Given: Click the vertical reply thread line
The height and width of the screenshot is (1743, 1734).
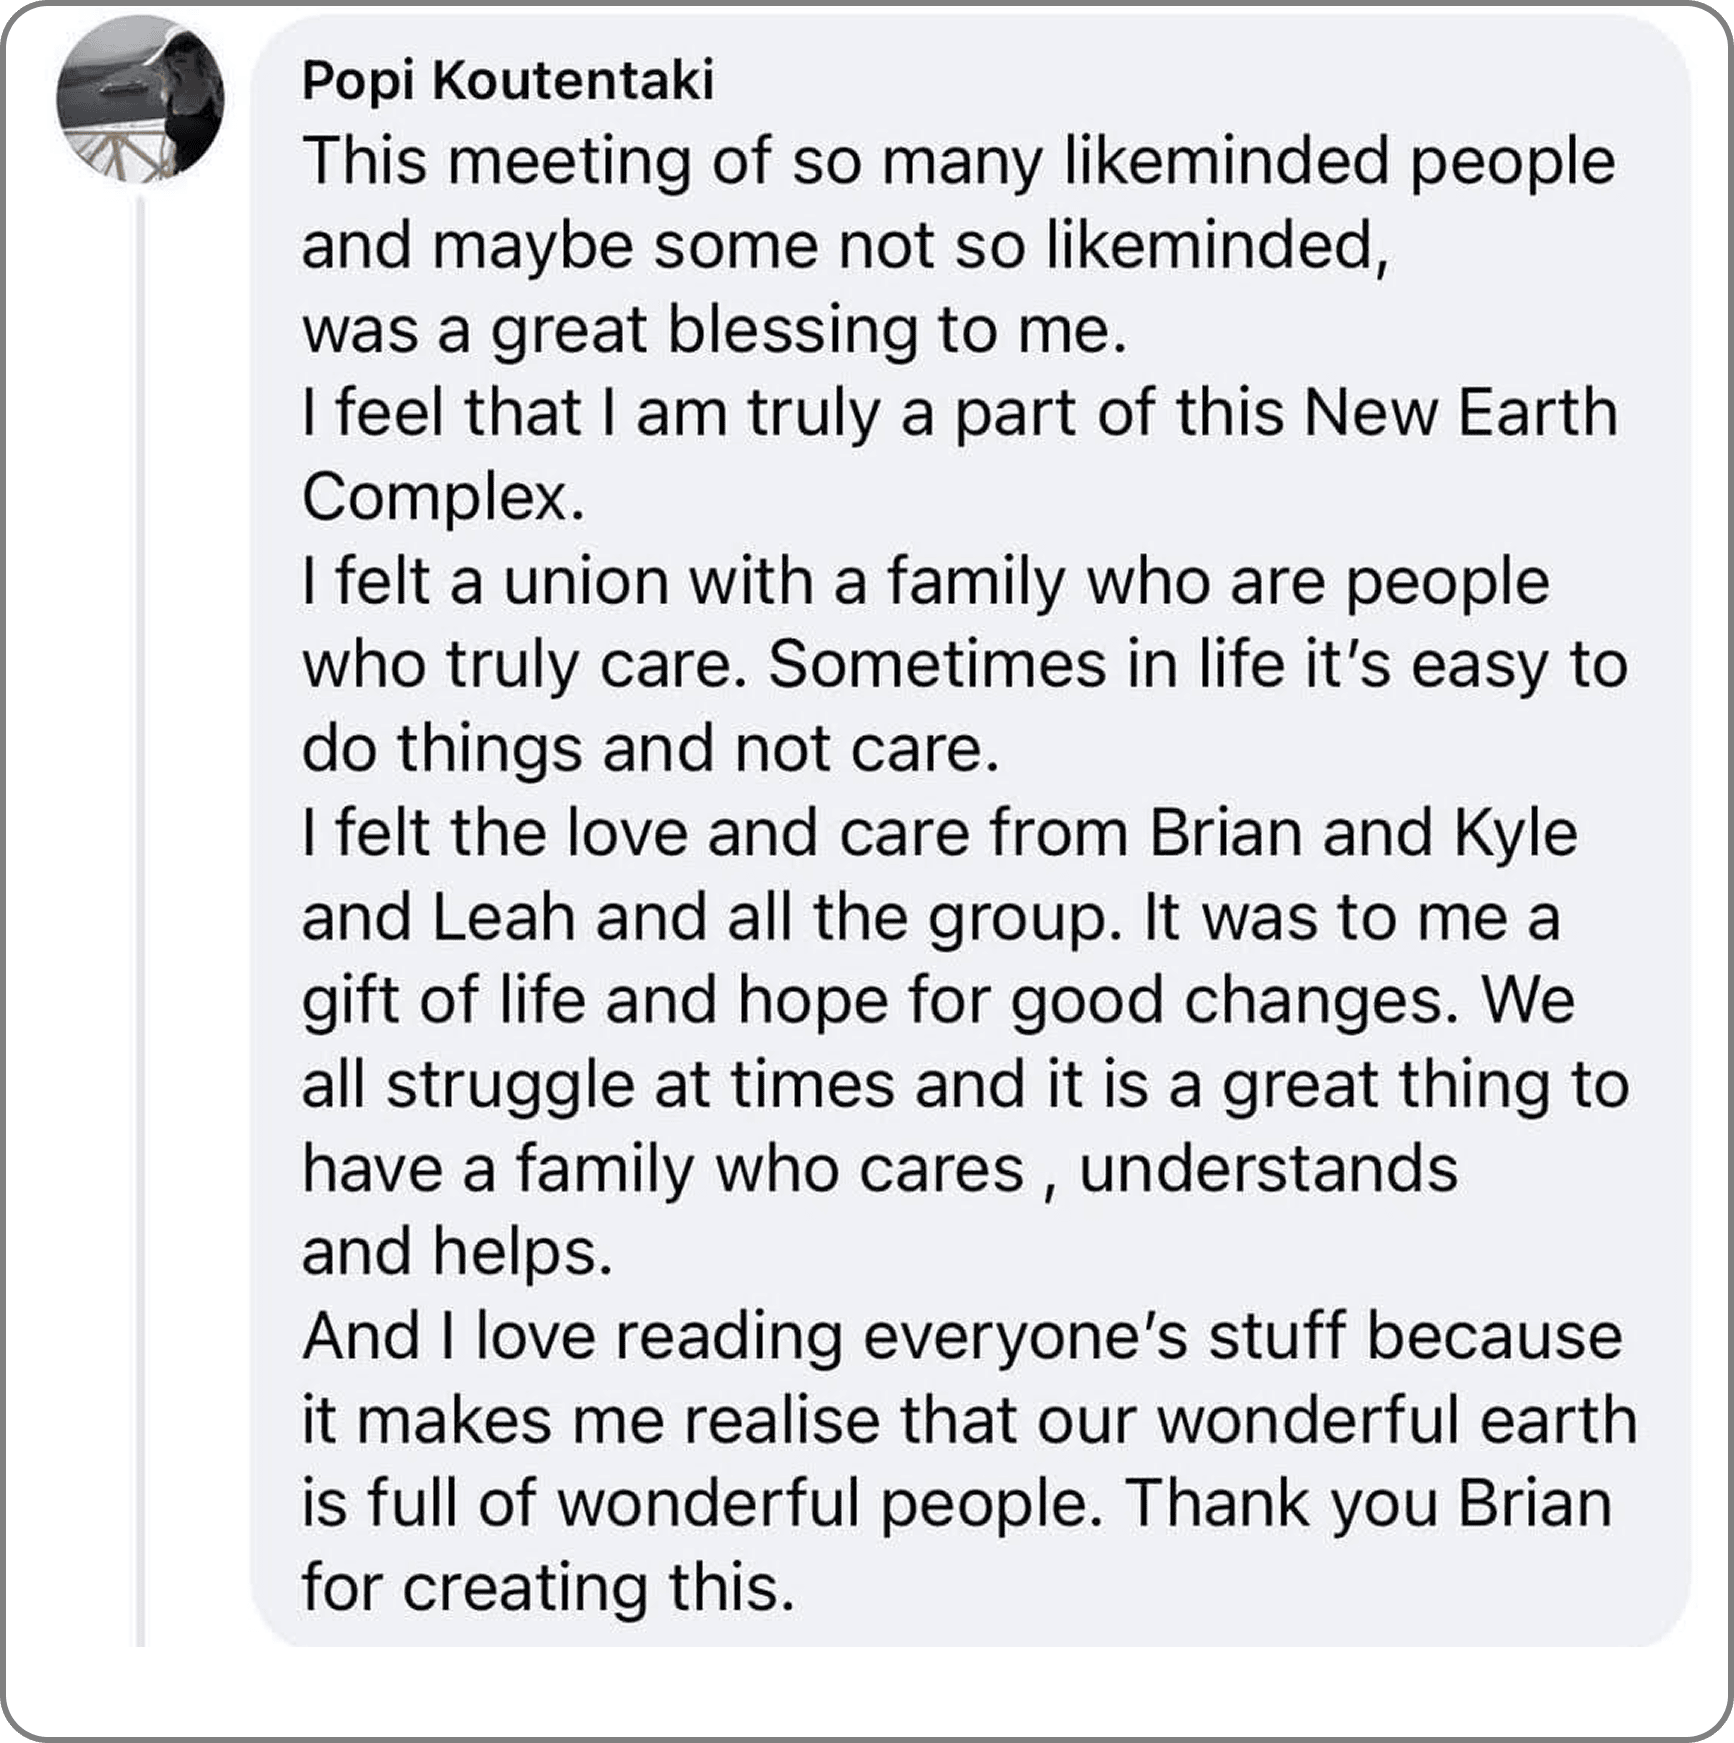Looking at the screenshot, I should pyautogui.click(x=141, y=920).
